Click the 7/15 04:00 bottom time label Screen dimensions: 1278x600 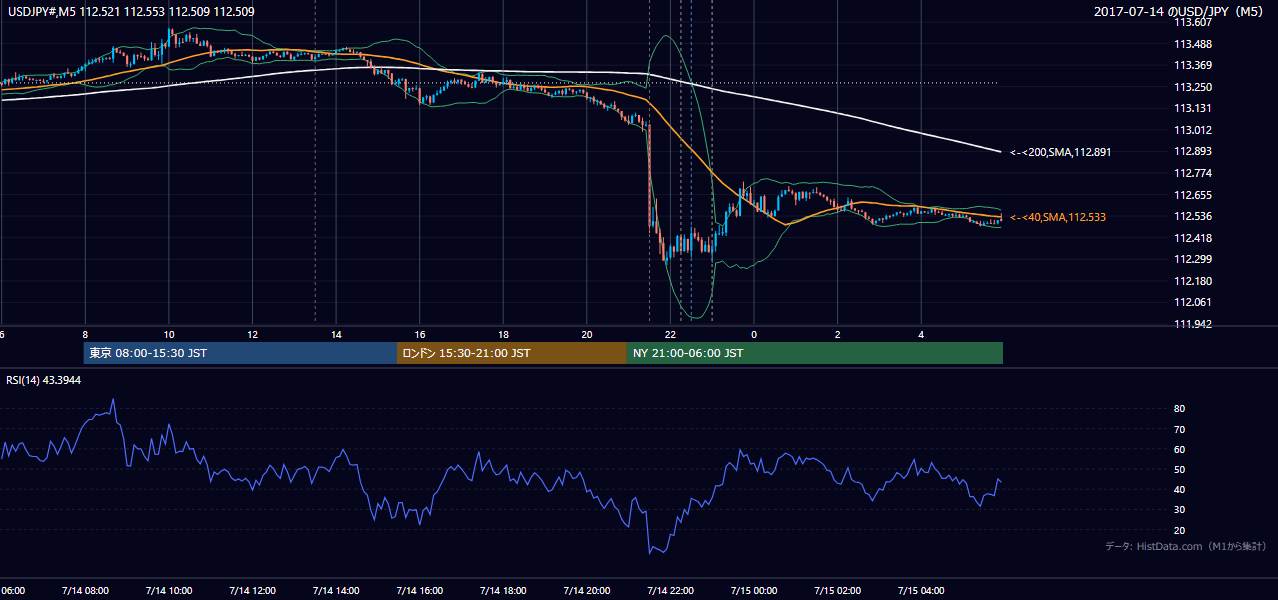[921, 591]
